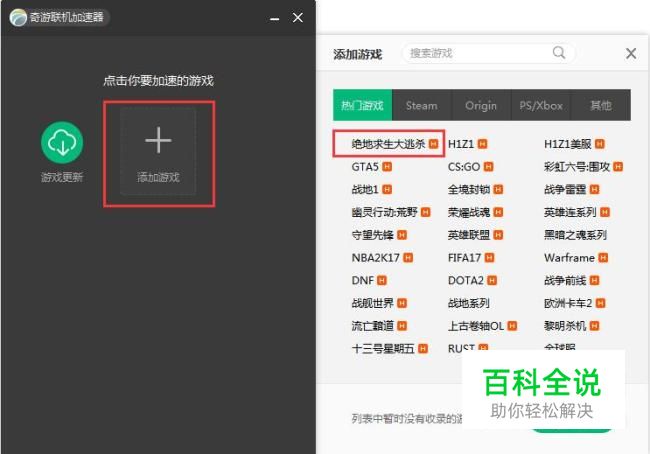Screen dimensions: 650x454
Task: Select 战舰世界 game
Action: (373, 303)
